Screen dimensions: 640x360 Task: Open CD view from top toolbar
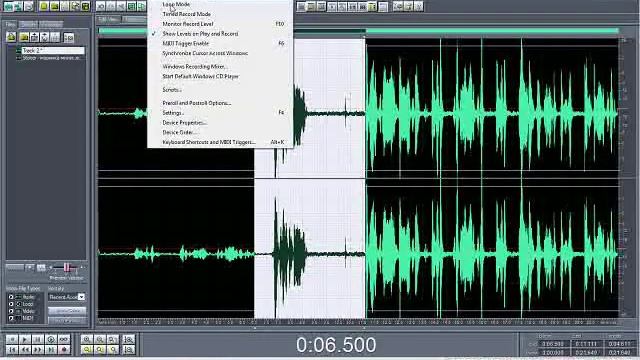tap(29, 6)
